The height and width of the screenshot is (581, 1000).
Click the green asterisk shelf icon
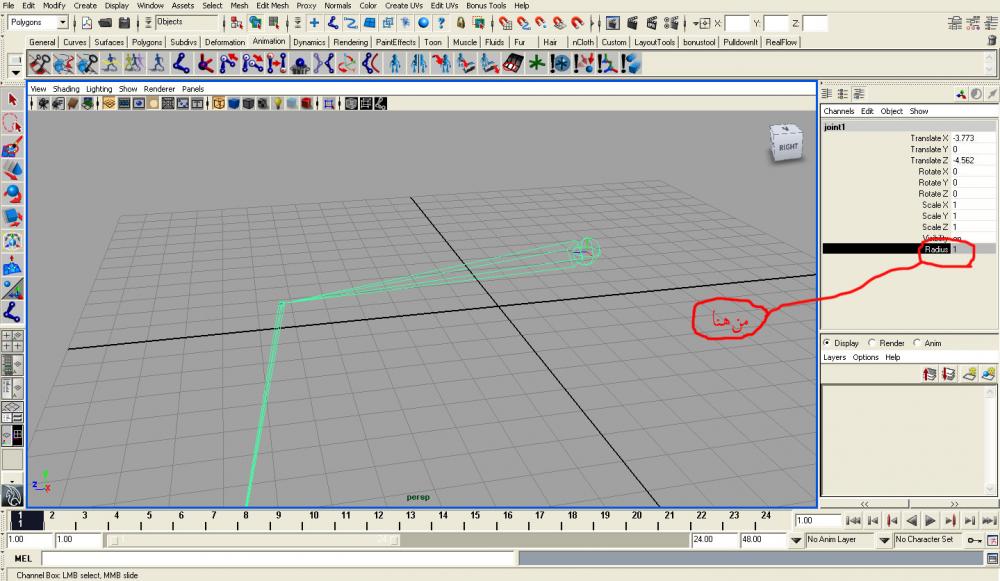pos(536,64)
